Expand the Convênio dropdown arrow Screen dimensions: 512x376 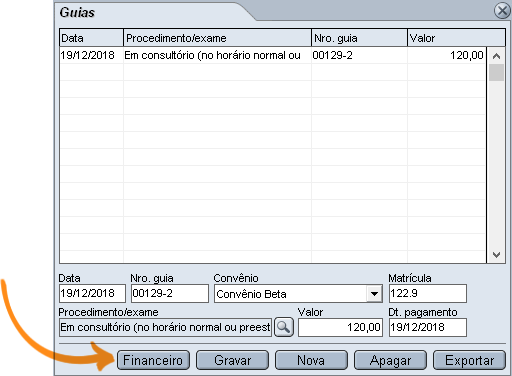[x=374, y=294]
